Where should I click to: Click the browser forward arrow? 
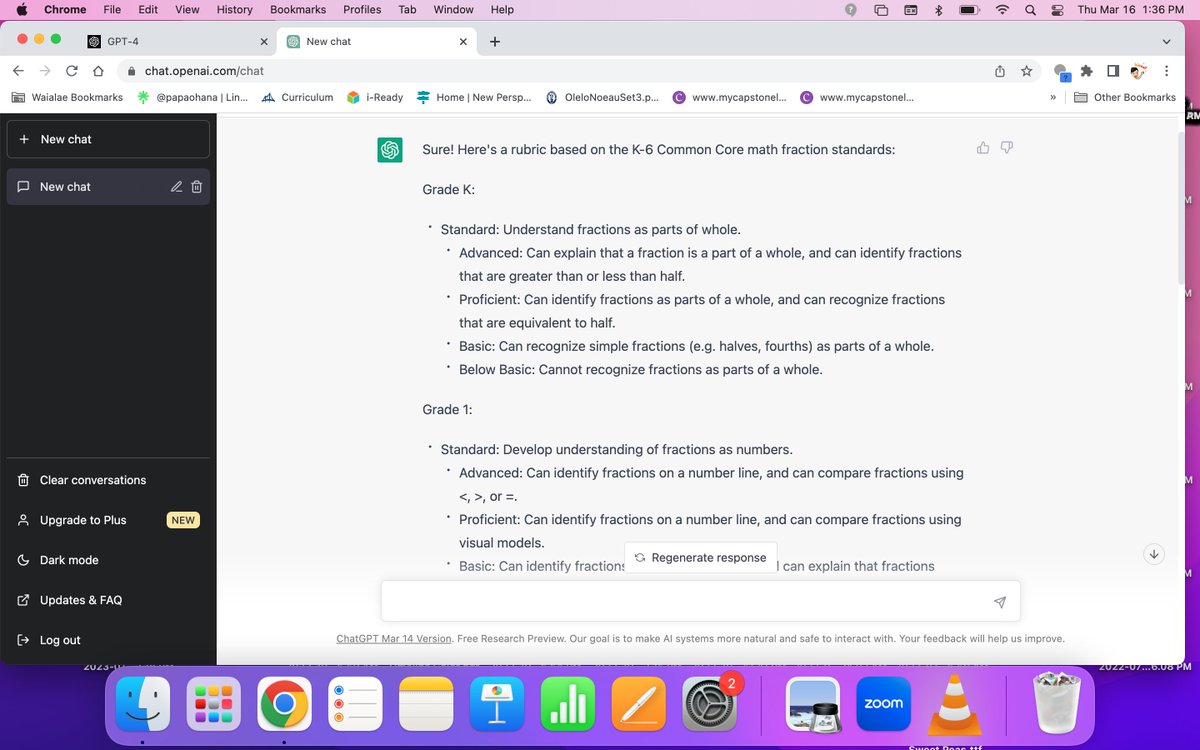click(x=45, y=71)
